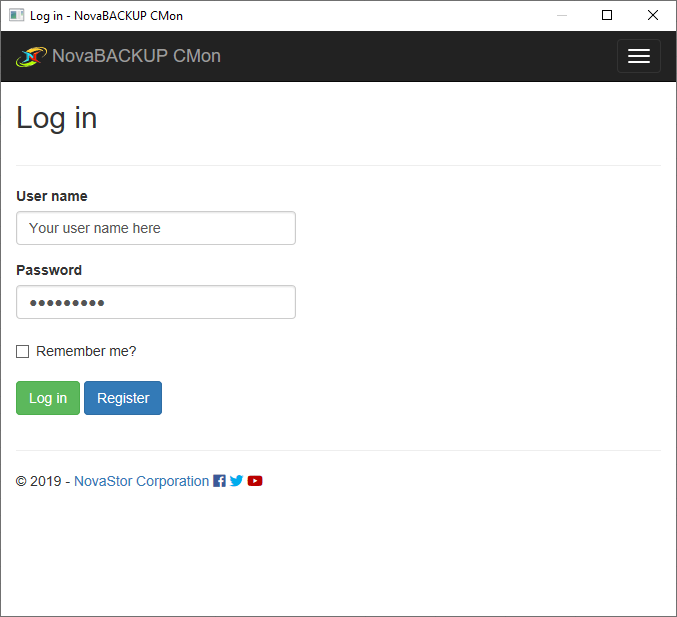Open the hamburger navigation menu
Viewport: 677px width, 617px height.
point(639,56)
